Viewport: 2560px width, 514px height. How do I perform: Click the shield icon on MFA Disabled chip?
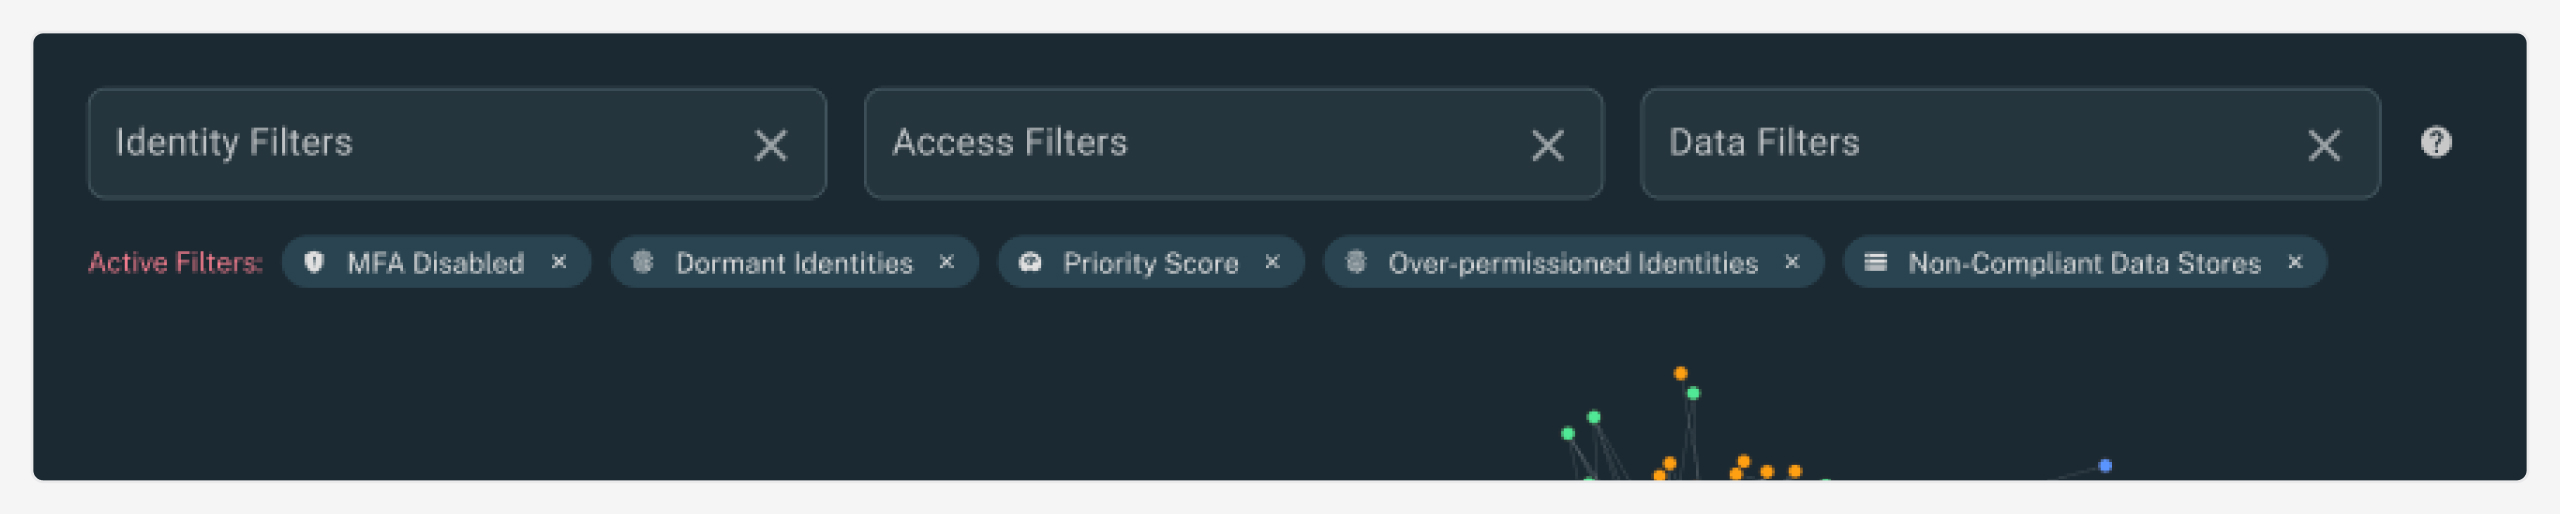[314, 262]
